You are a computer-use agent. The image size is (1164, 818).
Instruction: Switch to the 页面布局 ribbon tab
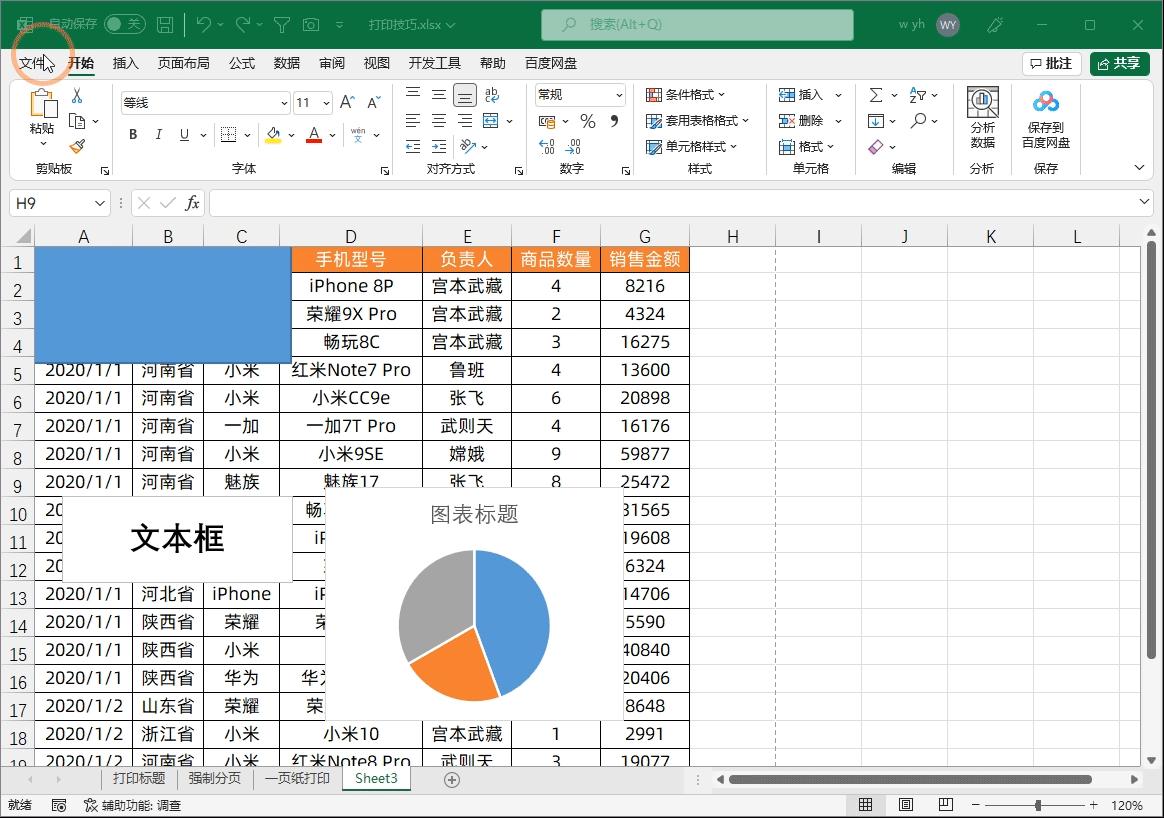182,63
